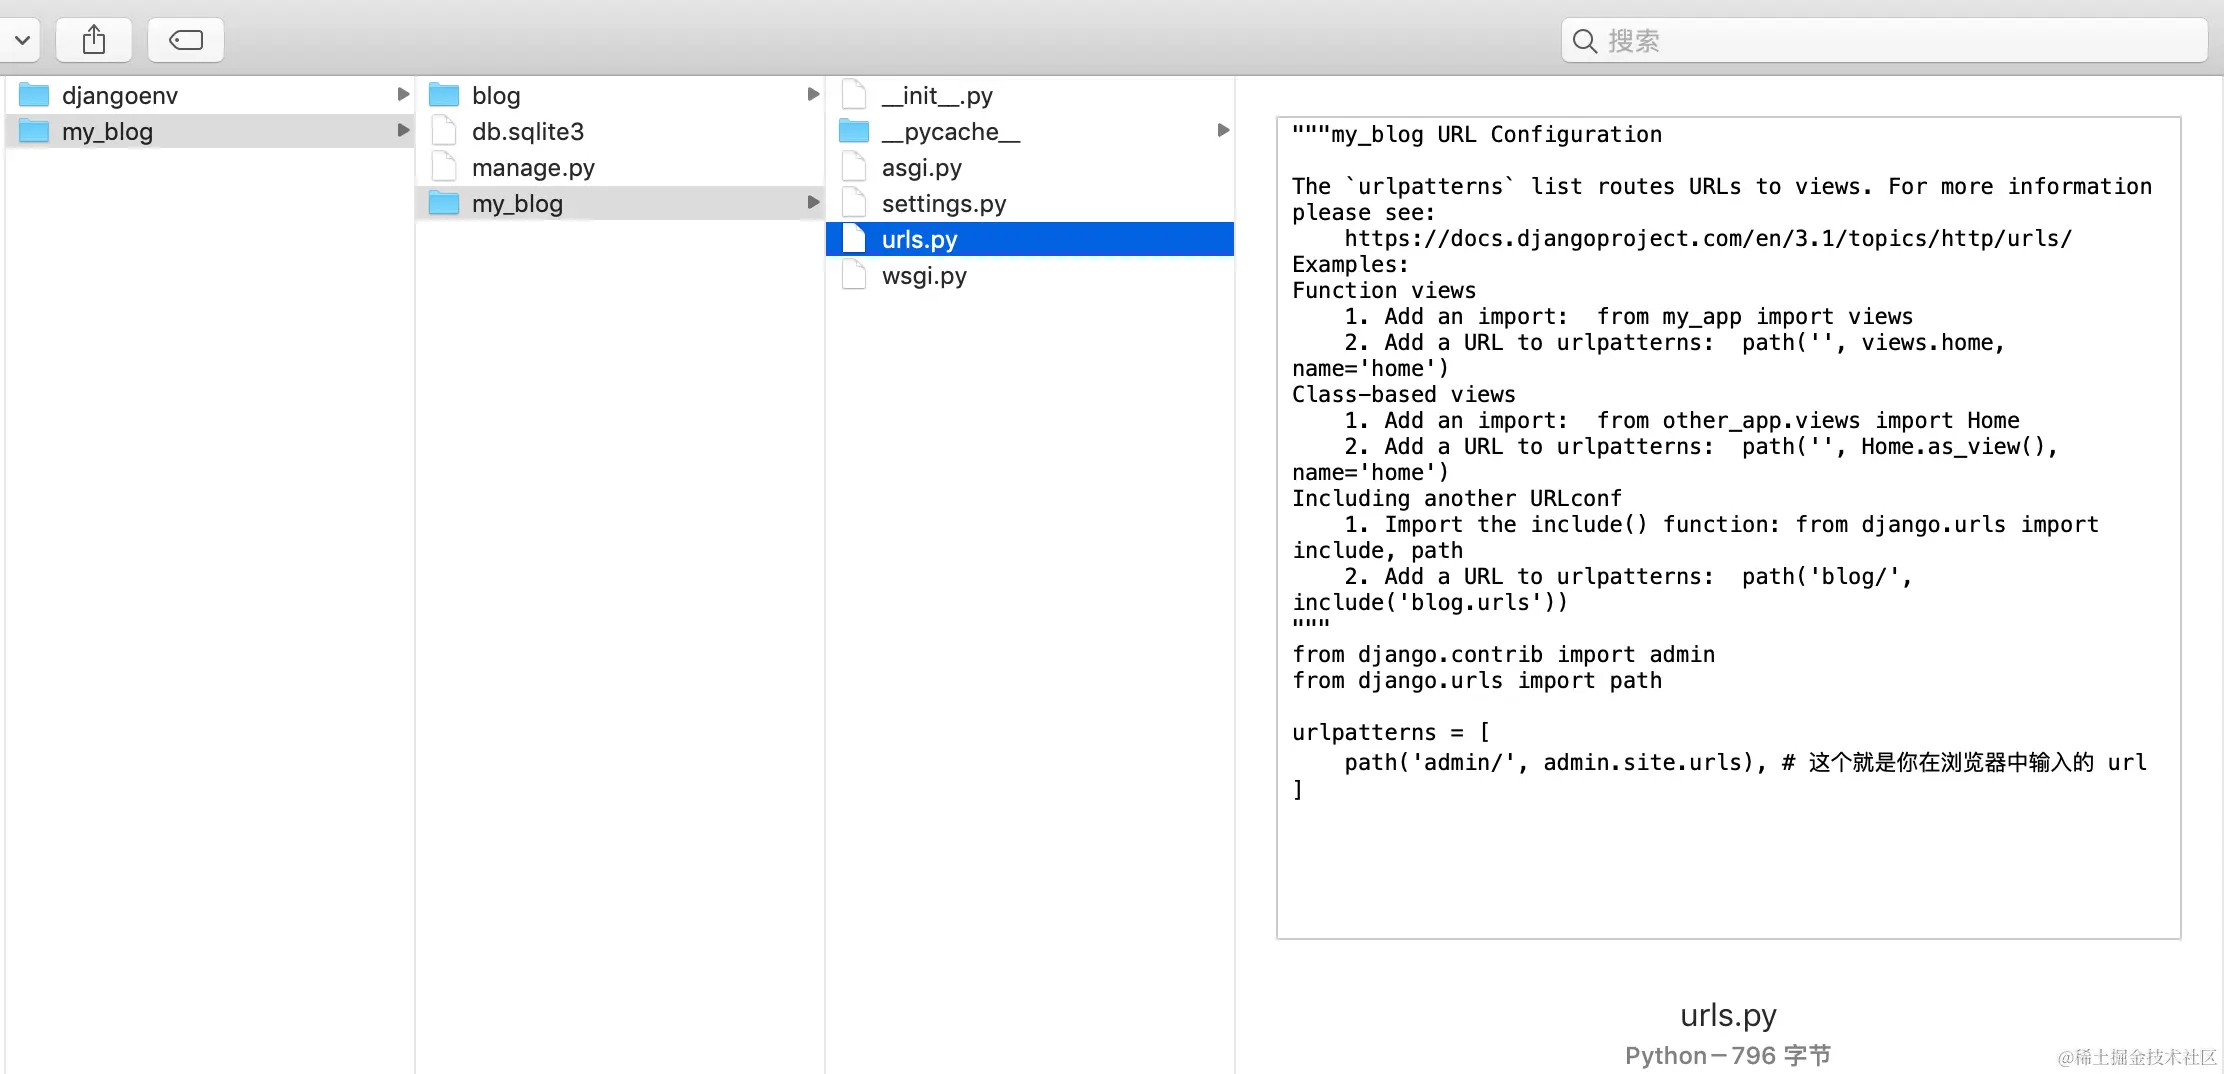Image resolution: width=2224 pixels, height=1074 pixels.
Task: Click 'Class-based views' text in preview
Action: (x=1404, y=395)
